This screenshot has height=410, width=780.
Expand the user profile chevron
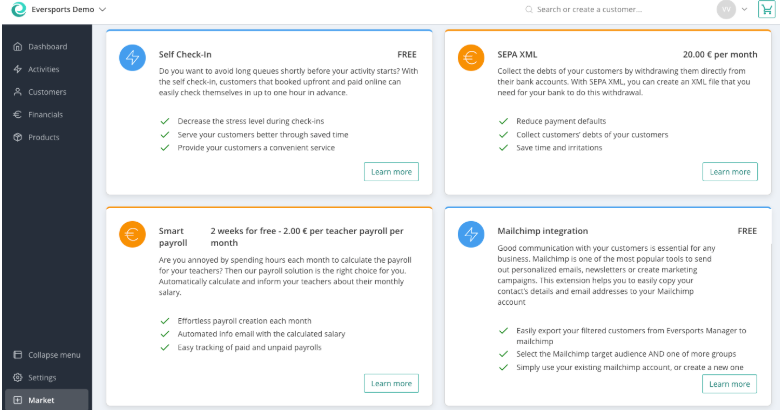744,9
